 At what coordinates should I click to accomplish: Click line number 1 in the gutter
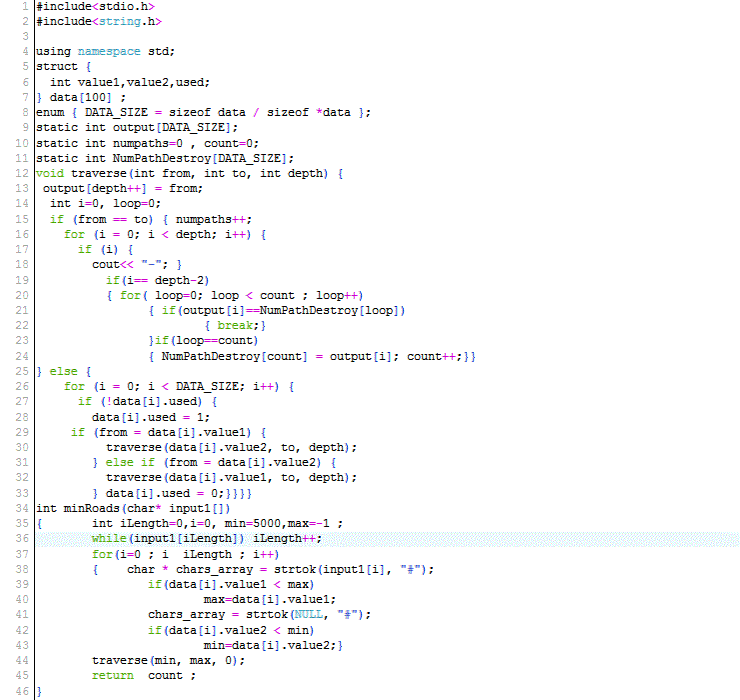tap(23, 7)
